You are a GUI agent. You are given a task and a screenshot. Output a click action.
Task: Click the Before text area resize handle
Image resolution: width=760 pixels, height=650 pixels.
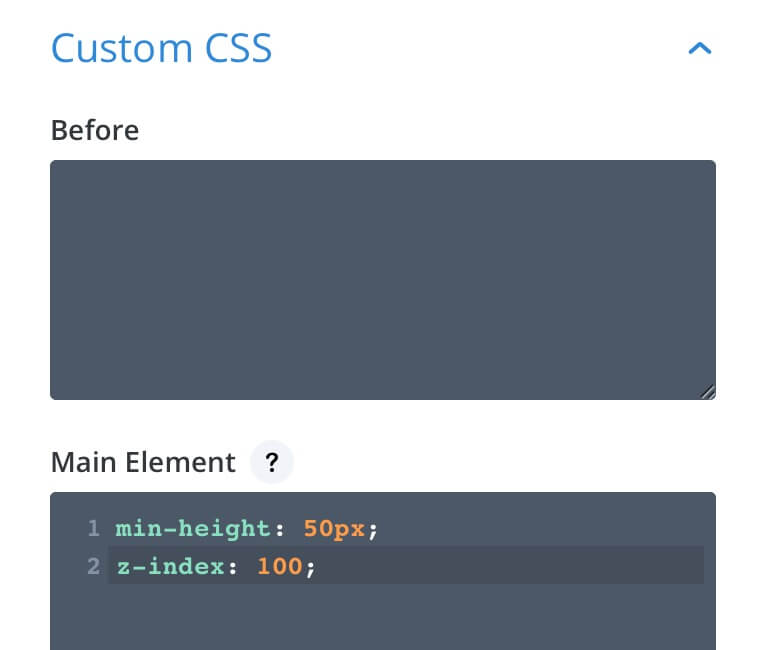click(x=708, y=392)
